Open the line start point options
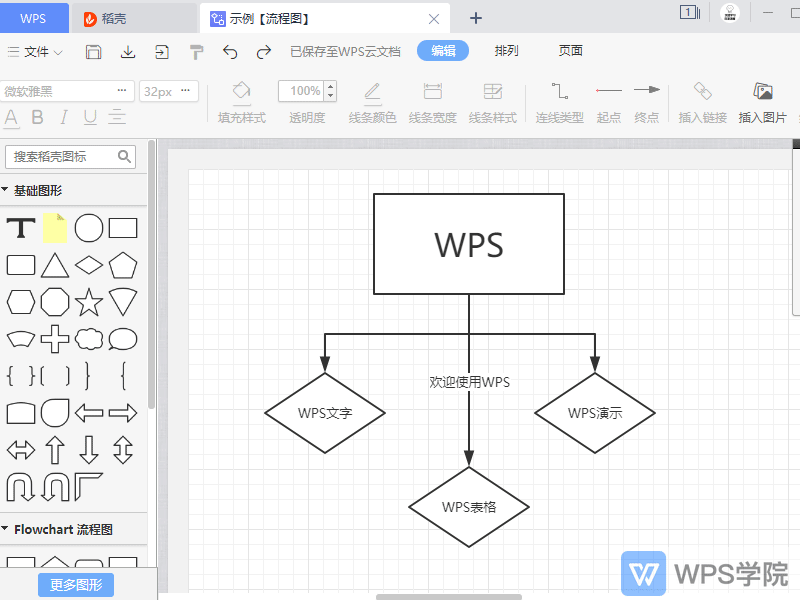The height and width of the screenshot is (600, 800). pos(609,103)
